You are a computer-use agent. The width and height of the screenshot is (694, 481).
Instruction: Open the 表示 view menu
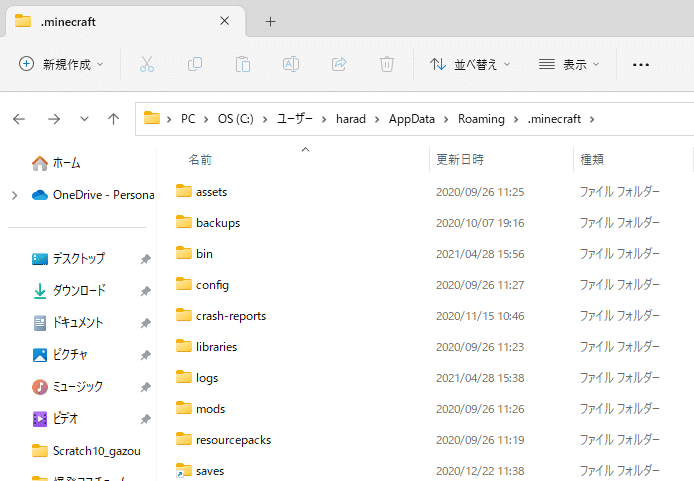569,65
